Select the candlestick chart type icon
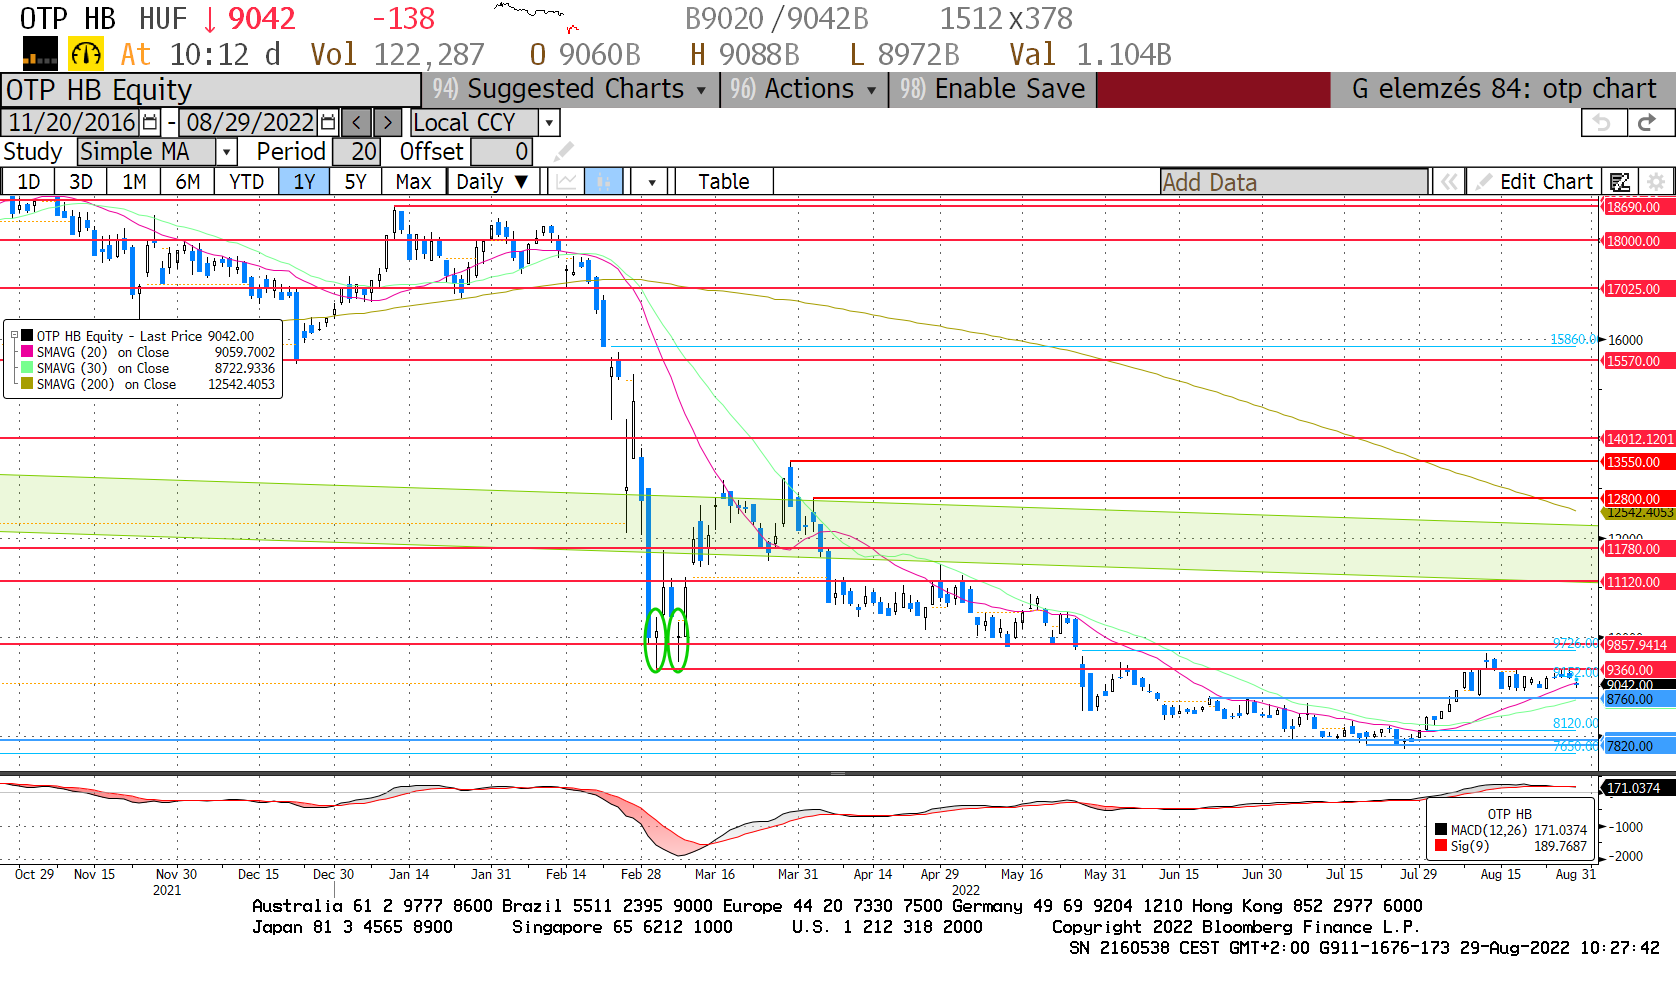Screen dimensions: 1676x991 click(604, 182)
